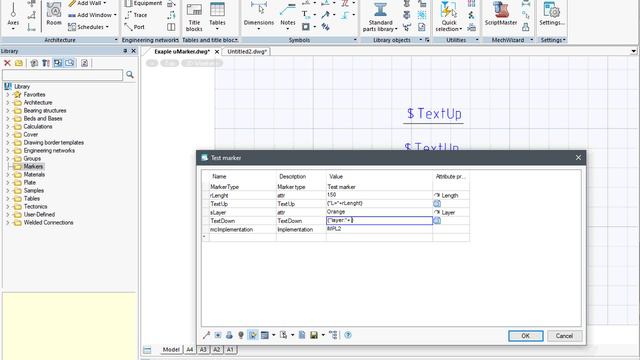Expand the Welded Connections folder
This screenshot has height=360, width=640.
(x=7, y=222)
